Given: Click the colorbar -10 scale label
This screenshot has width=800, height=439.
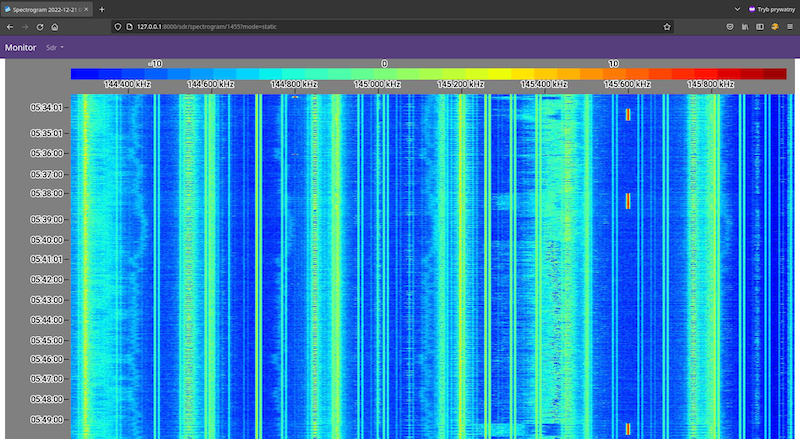Looking at the screenshot, I should point(155,64).
